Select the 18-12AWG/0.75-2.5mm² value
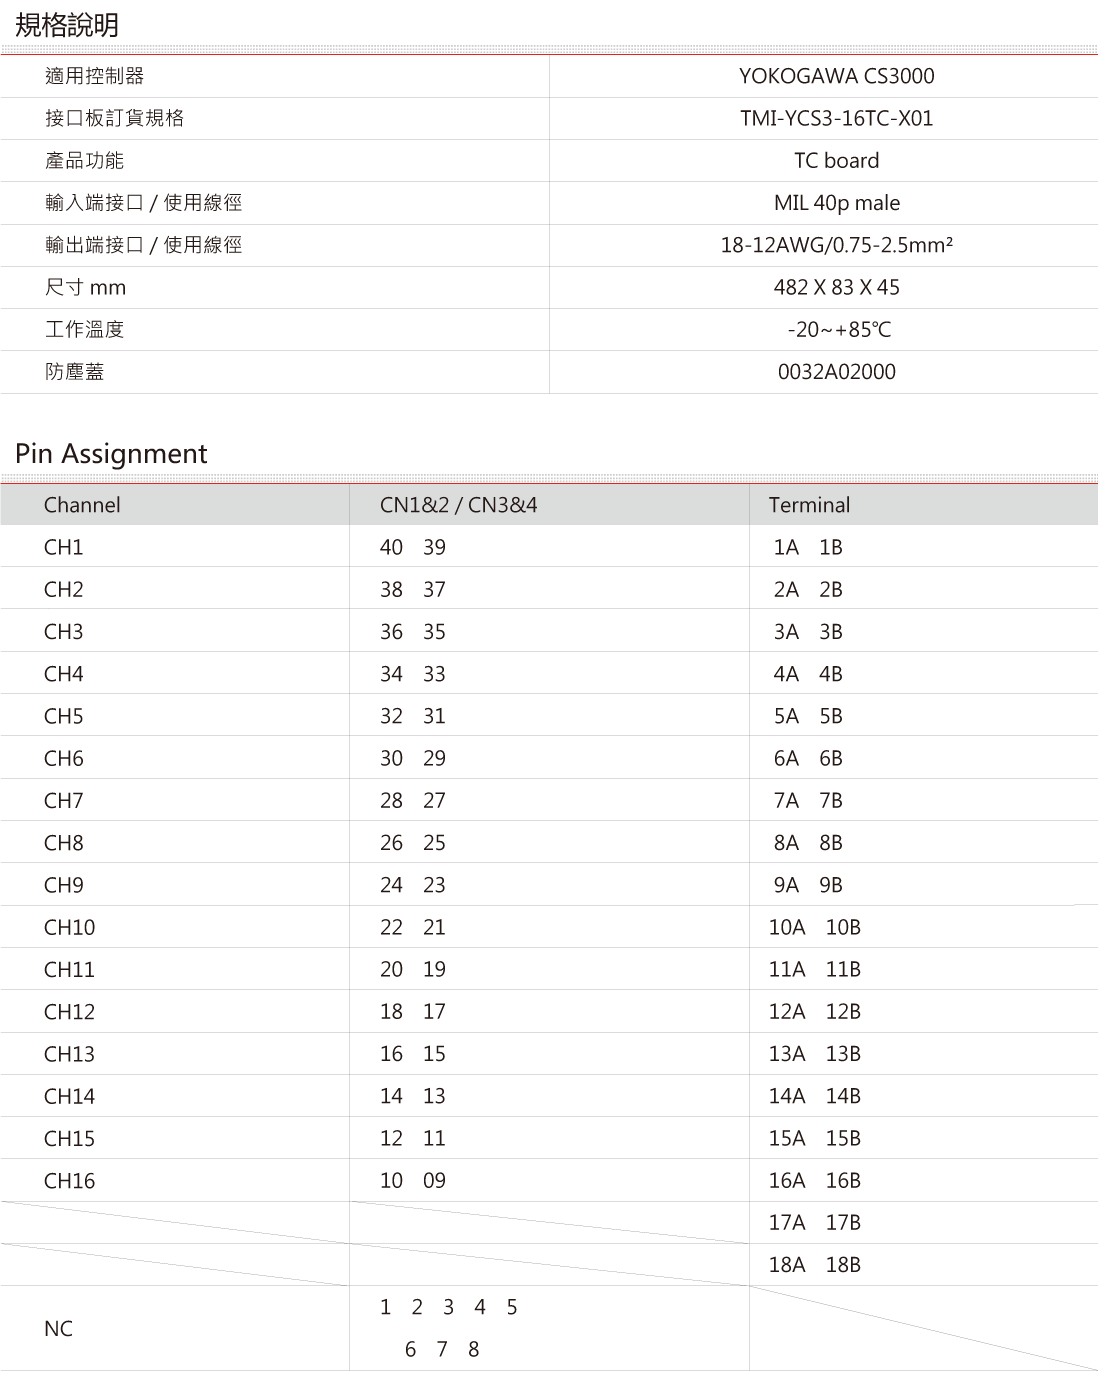This screenshot has width=1098, height=1385. pos(836,245)
